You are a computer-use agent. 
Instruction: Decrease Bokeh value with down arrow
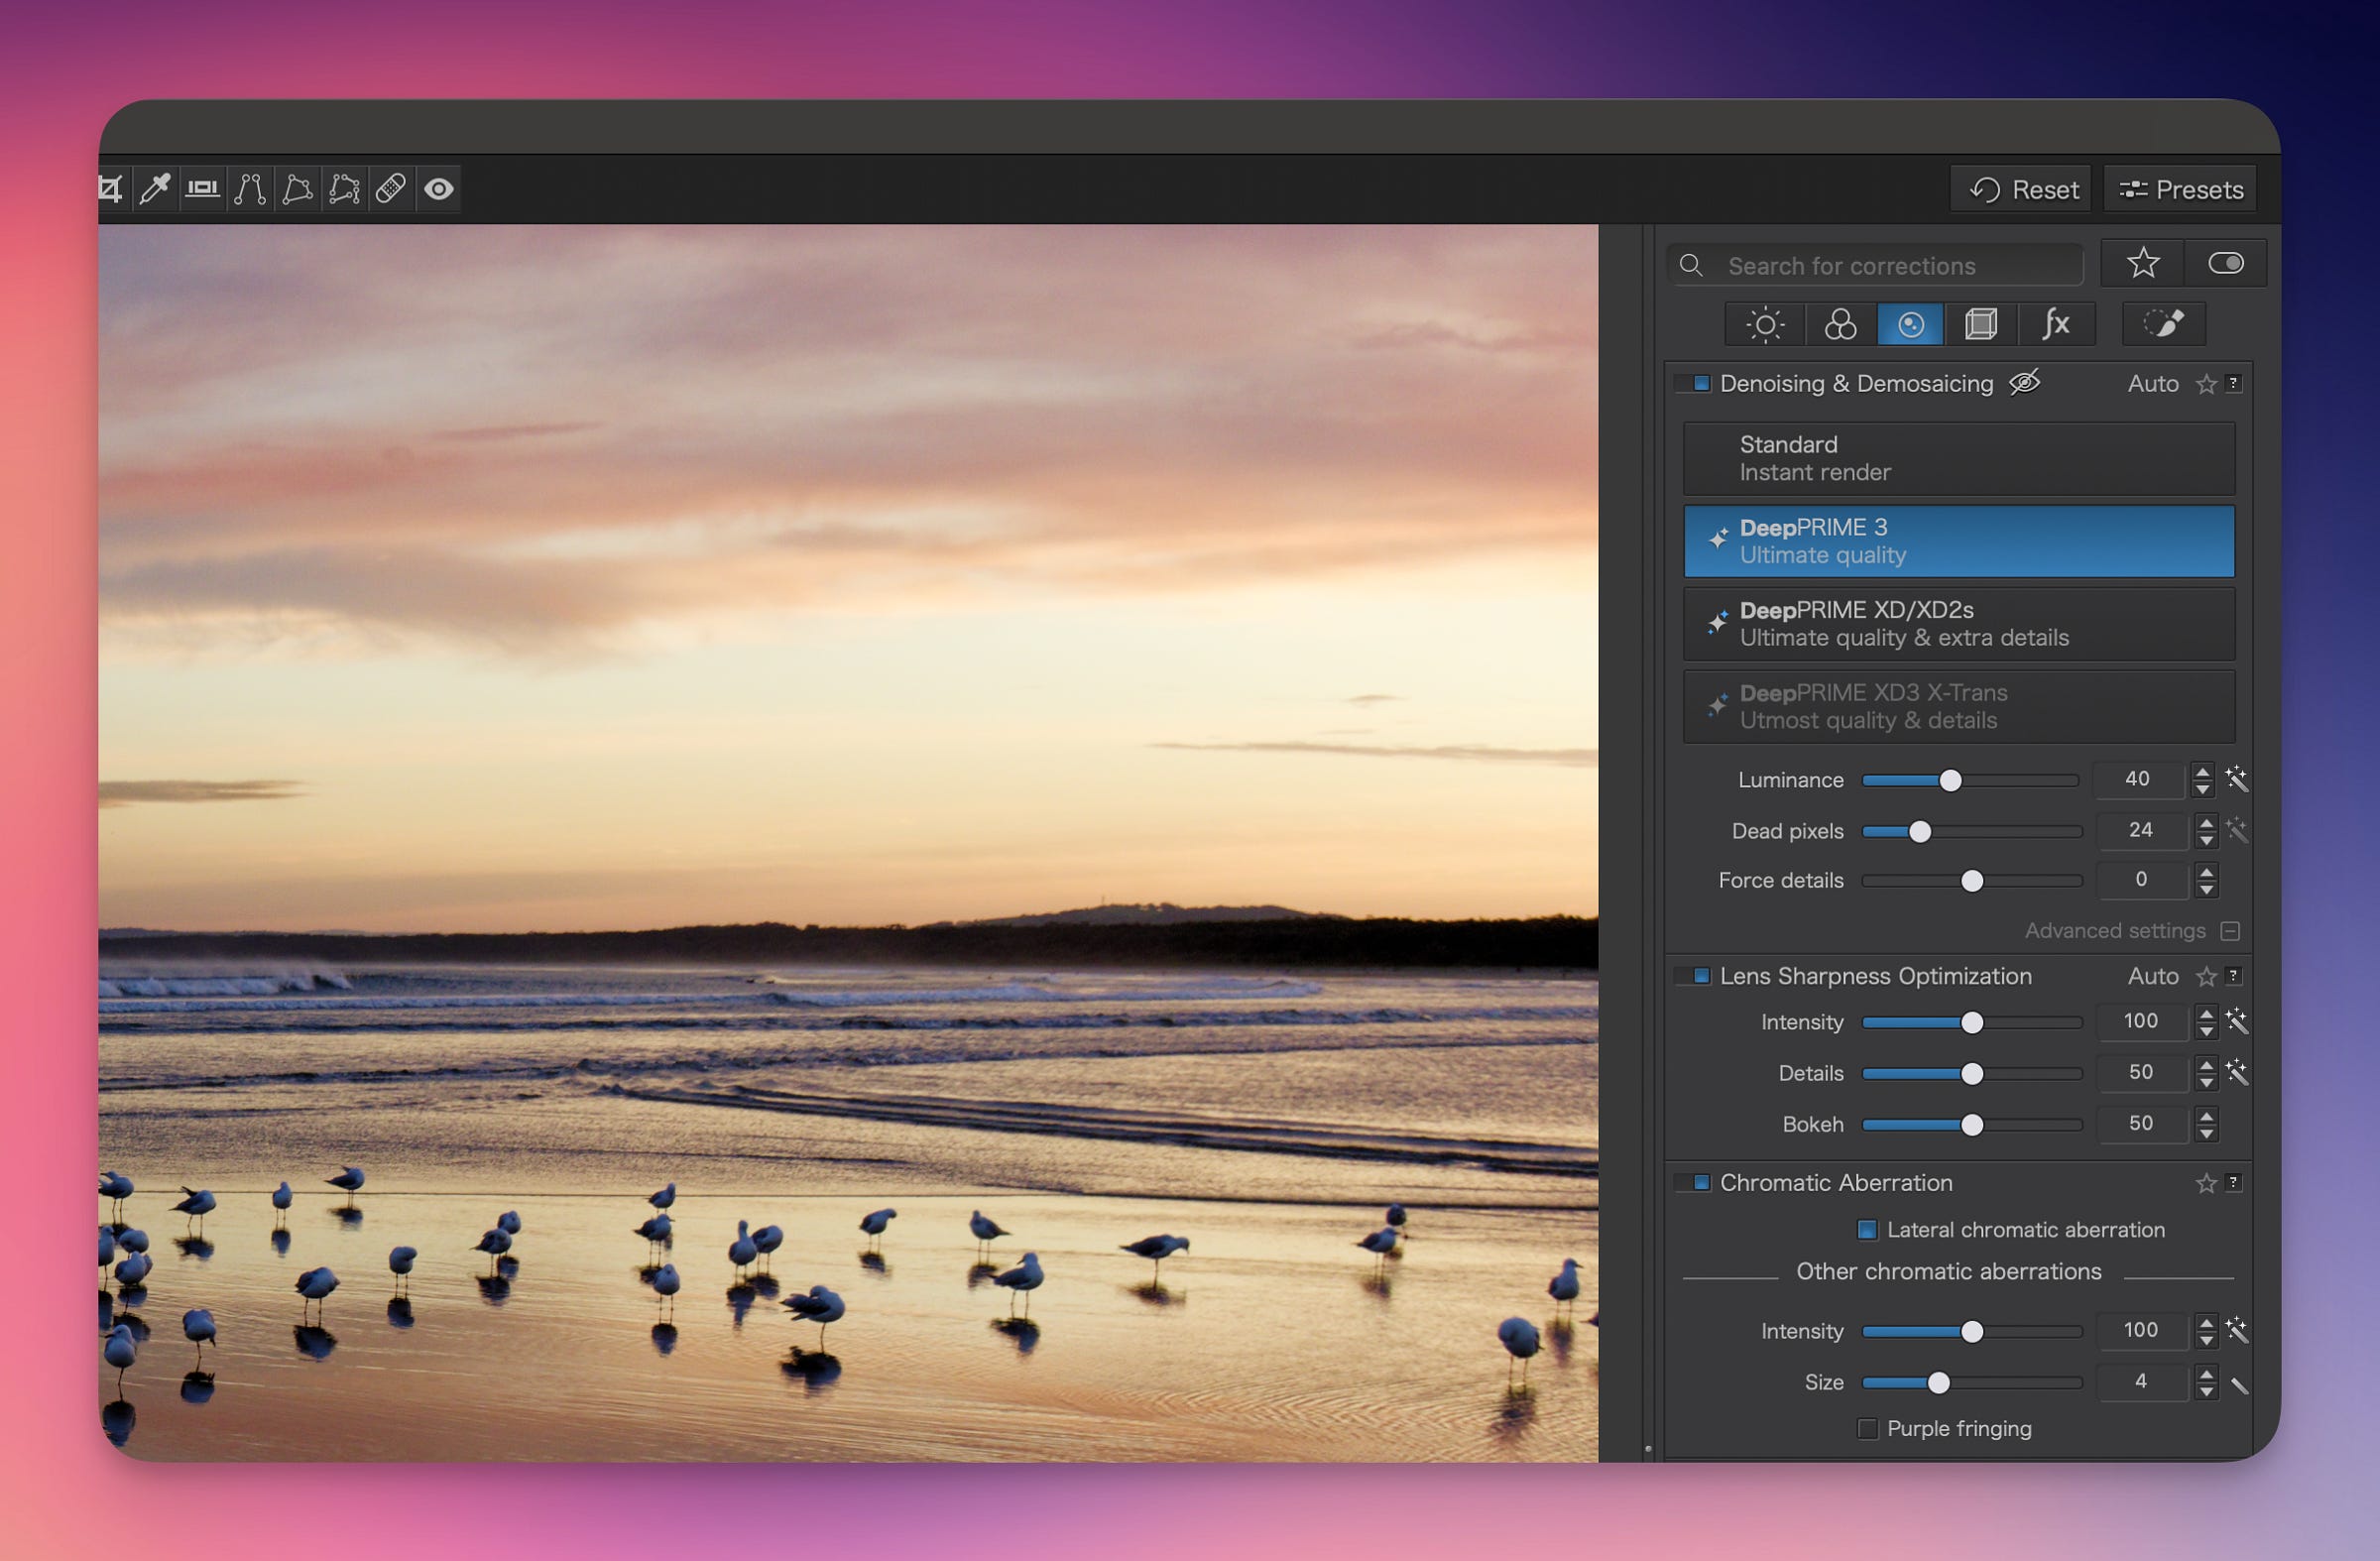(2206, 1134)
